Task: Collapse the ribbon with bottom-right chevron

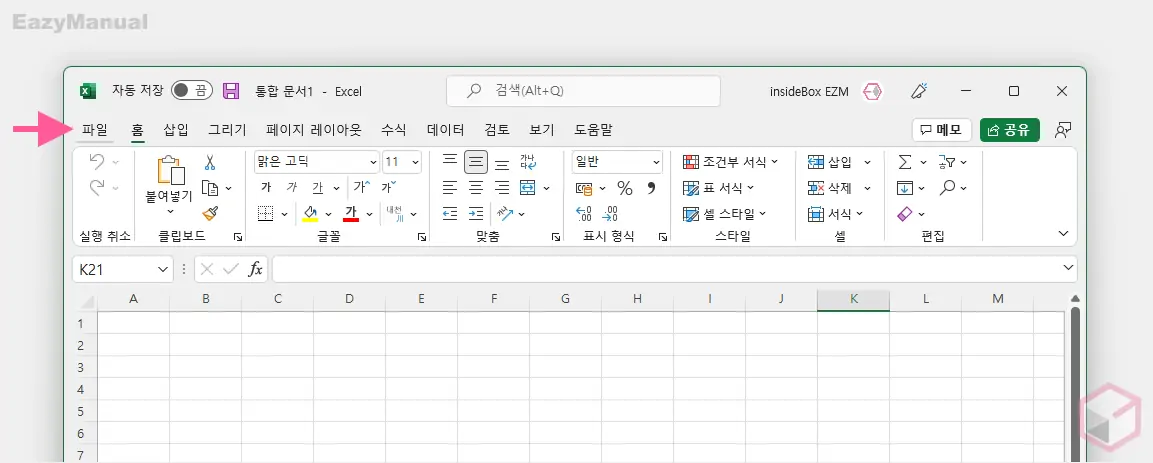Action: [1063, 233]
